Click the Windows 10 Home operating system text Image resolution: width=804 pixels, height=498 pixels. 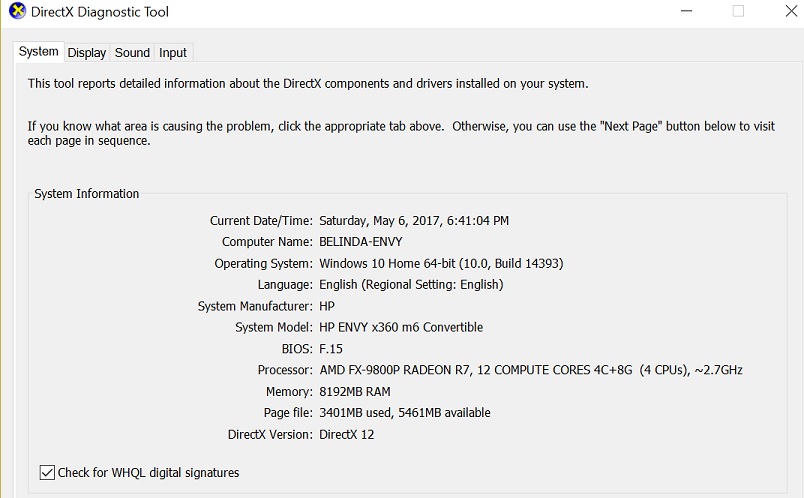pos(441,264)
